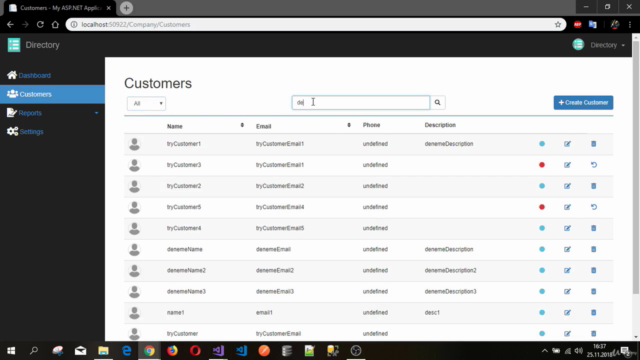This screenshot has width=640, height=360.
Task: Open a new browser tab
Action: [126, 8]
